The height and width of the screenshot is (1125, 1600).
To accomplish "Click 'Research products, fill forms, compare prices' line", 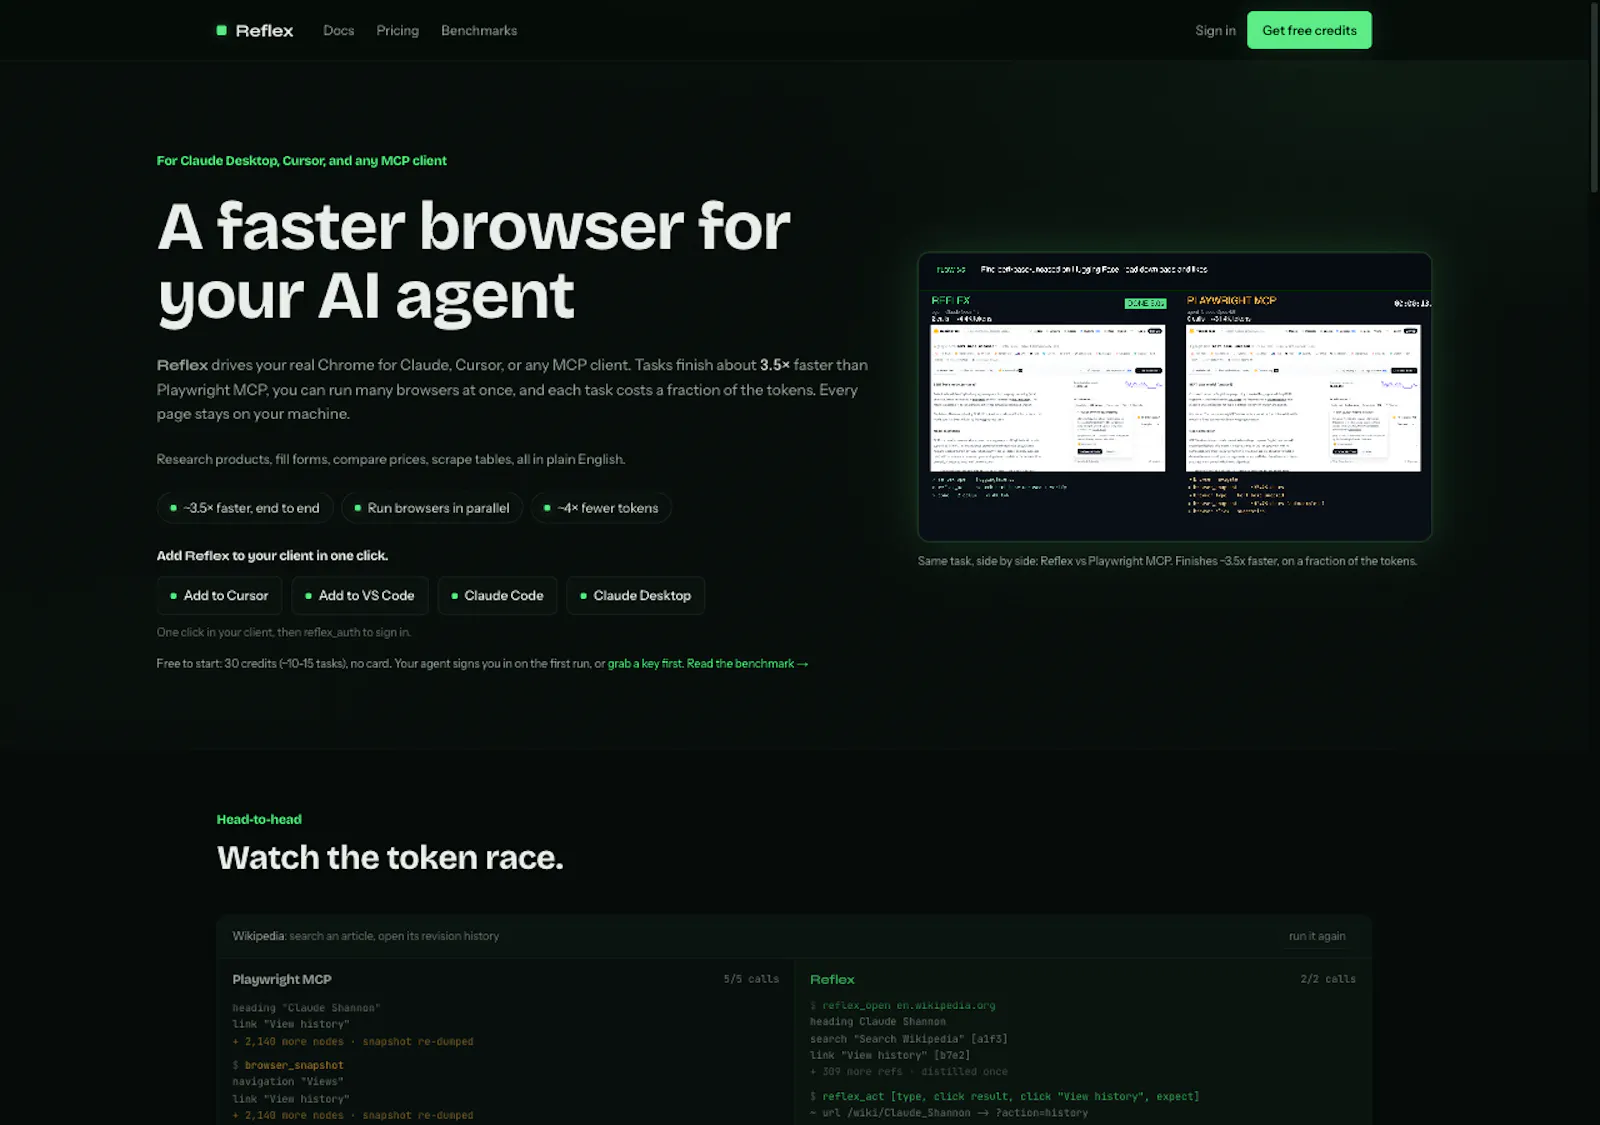I will pos(391,460).
